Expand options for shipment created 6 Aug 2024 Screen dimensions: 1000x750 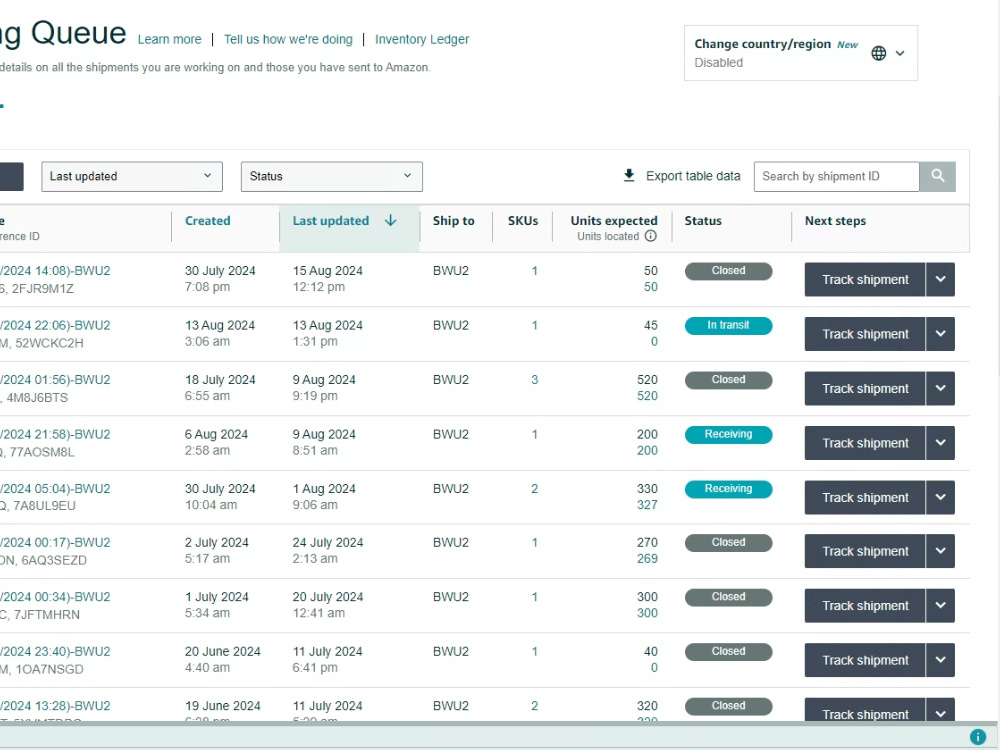tap(940, 443)
